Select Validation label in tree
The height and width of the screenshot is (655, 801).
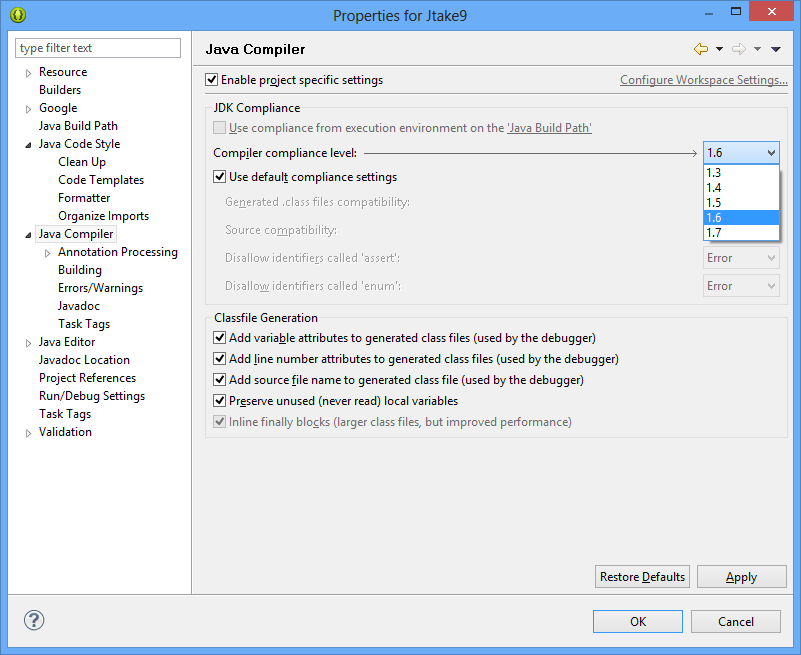click(x=65, y=432)
